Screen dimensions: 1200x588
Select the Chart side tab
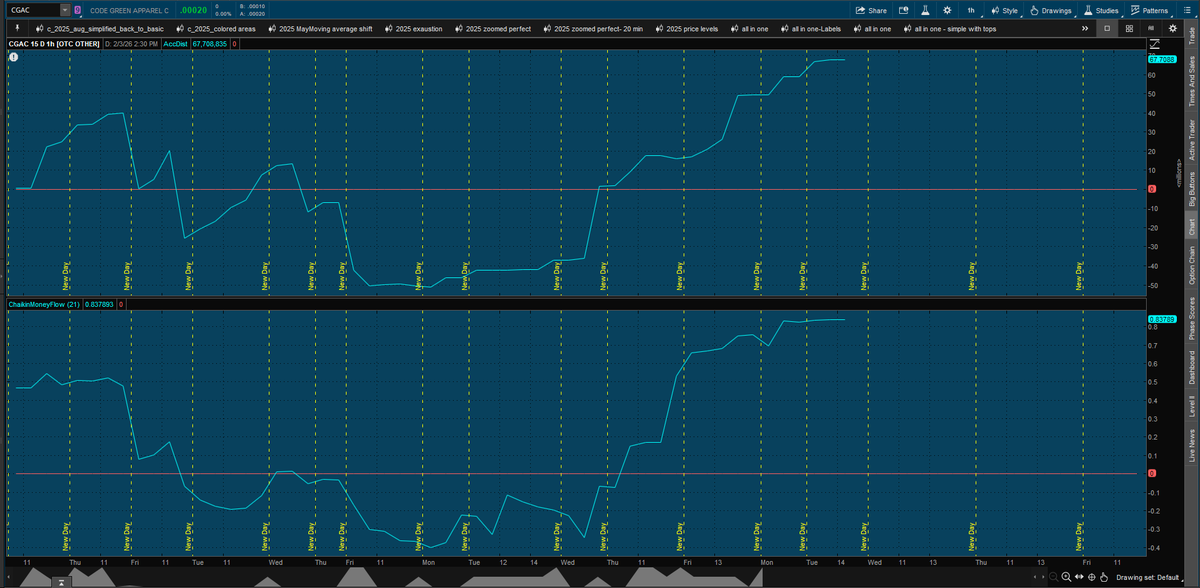click(1190, 227)
